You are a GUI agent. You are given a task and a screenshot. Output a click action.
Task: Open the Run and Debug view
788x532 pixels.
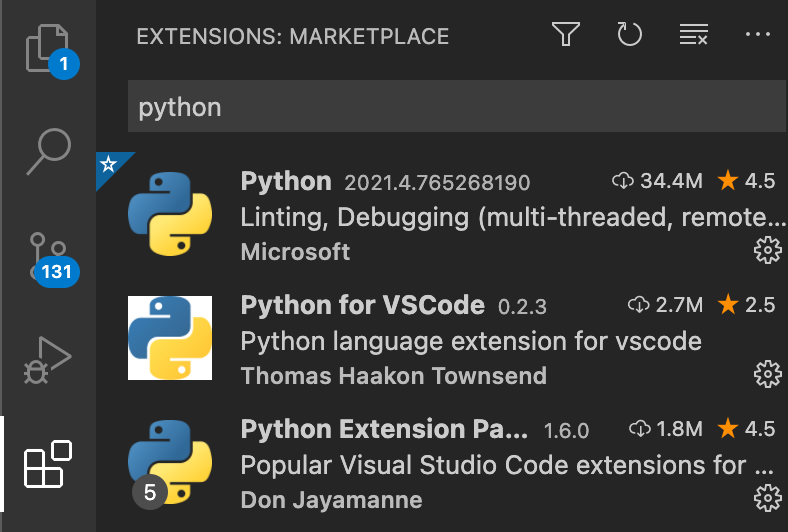pyautogui.click(x=48, y=361)
